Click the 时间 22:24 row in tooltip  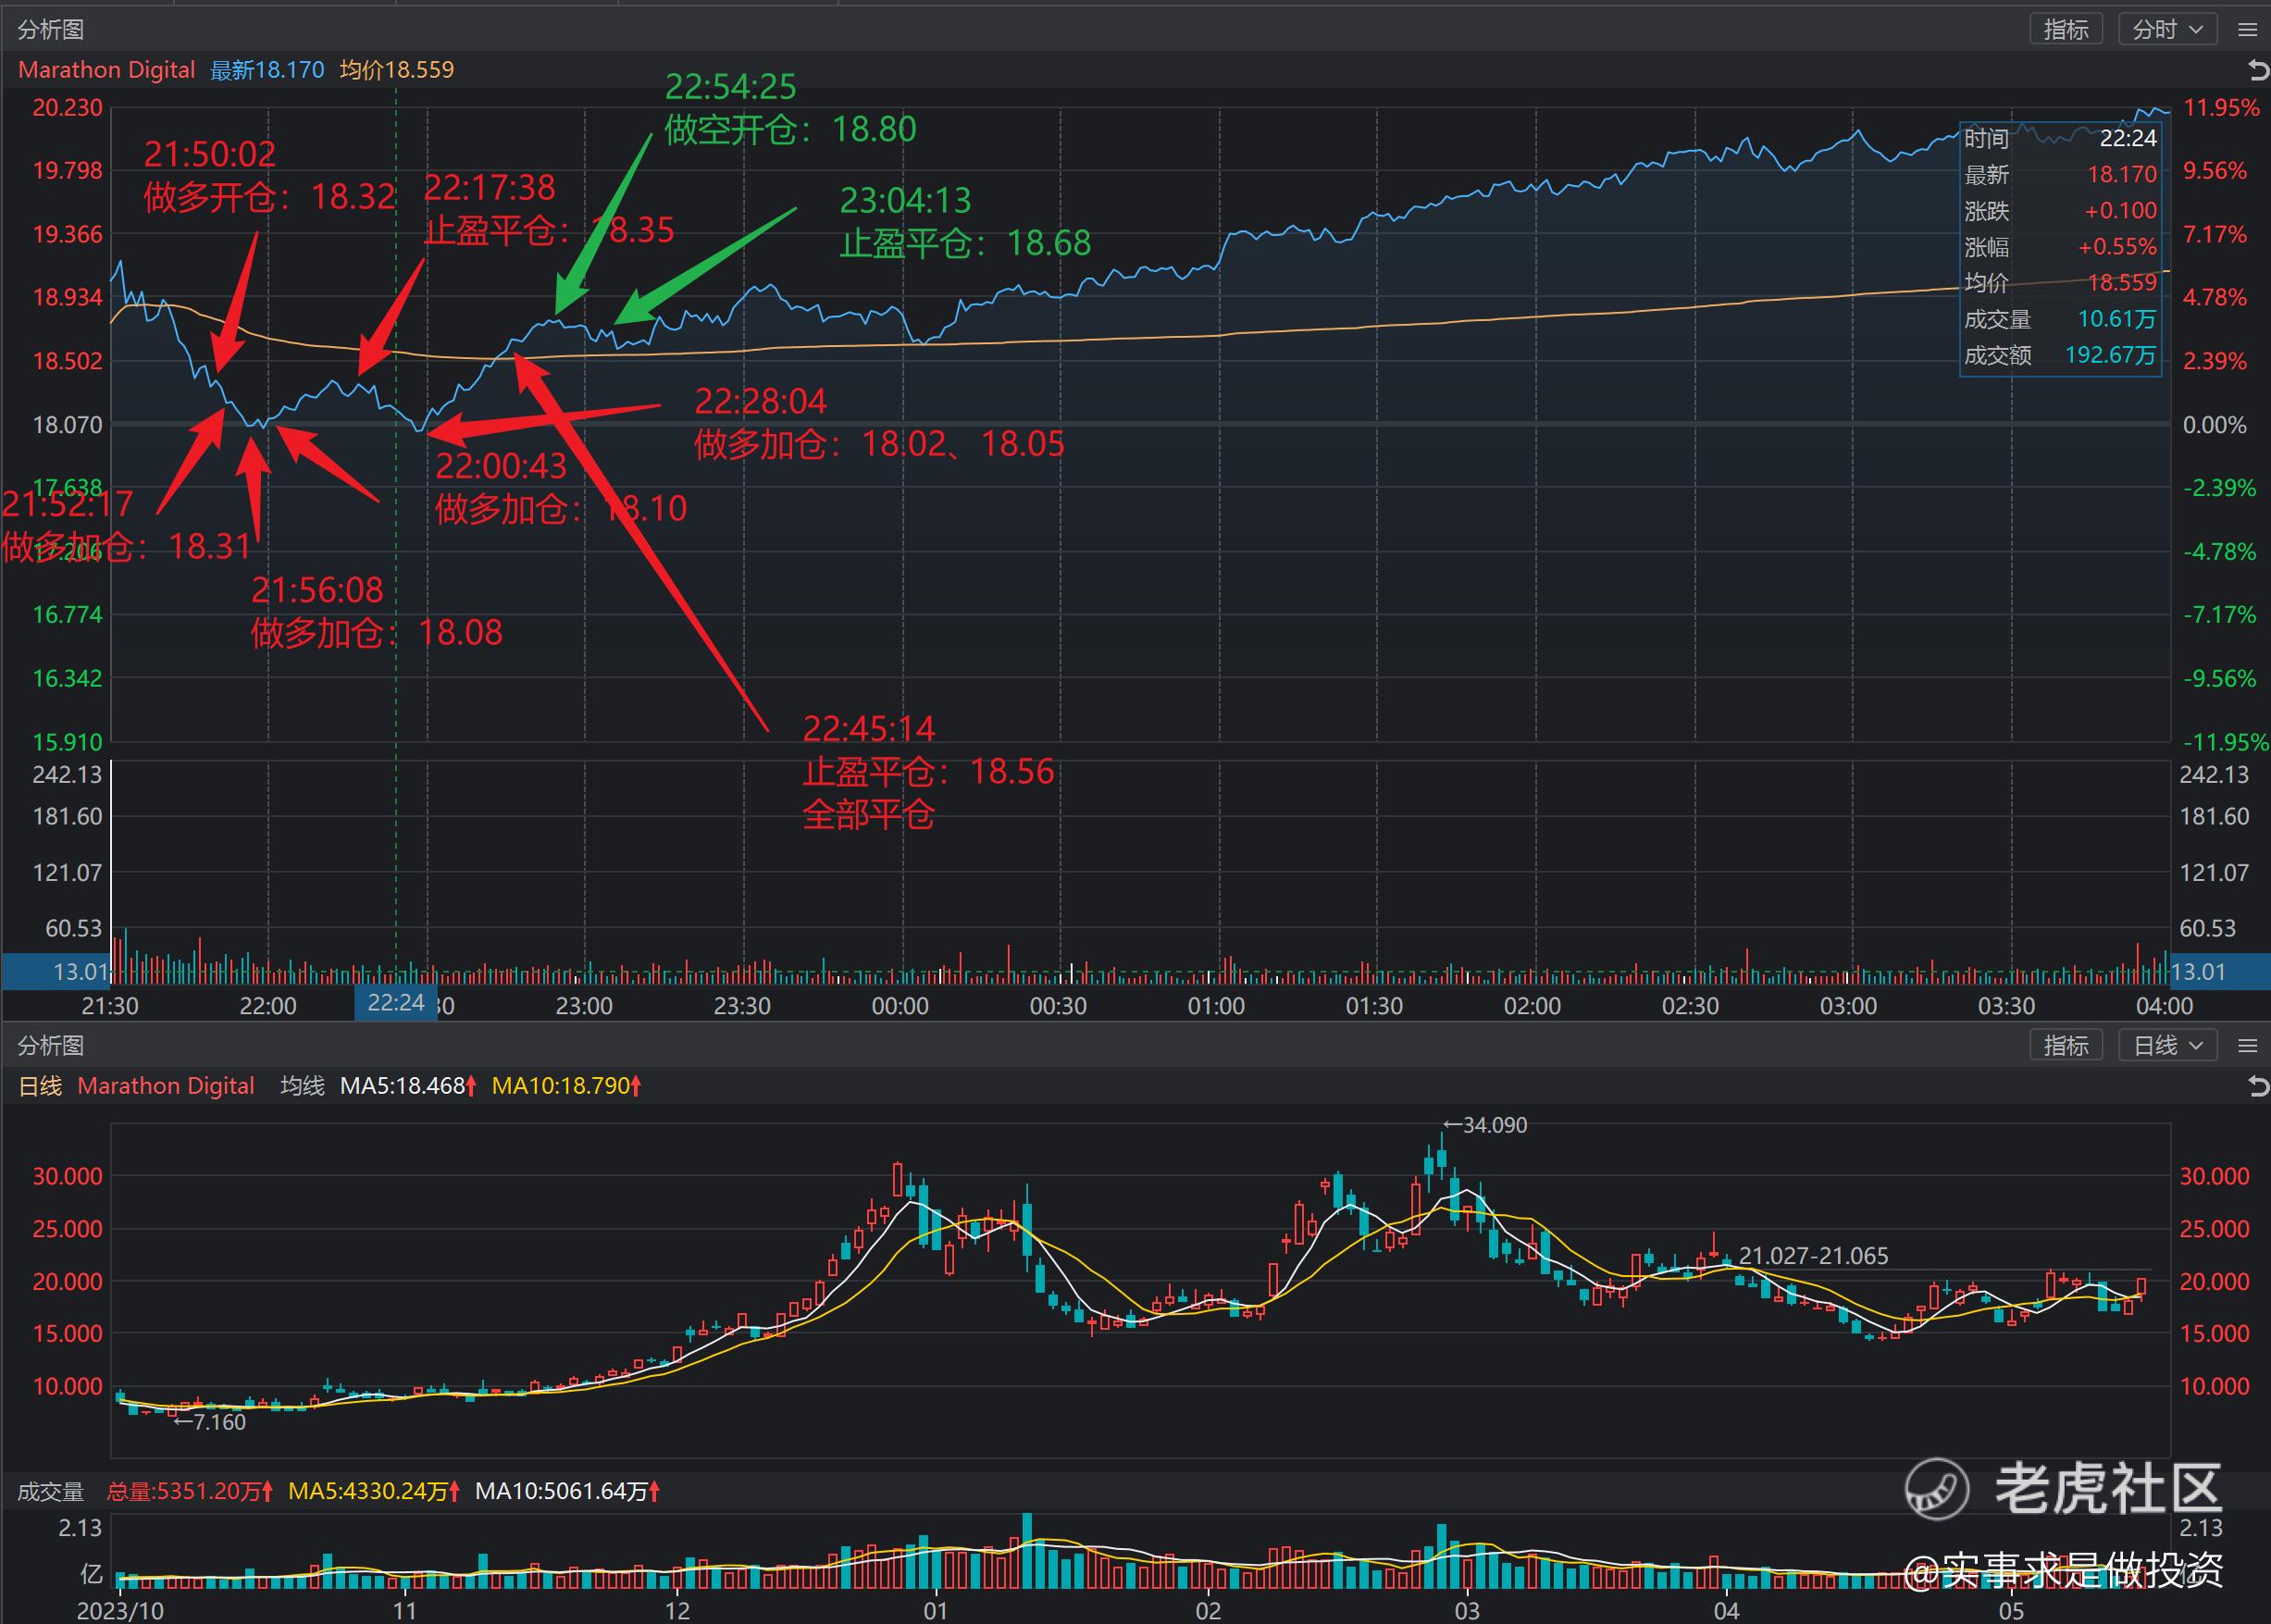pyautogui.click(x=2060, y=138)
